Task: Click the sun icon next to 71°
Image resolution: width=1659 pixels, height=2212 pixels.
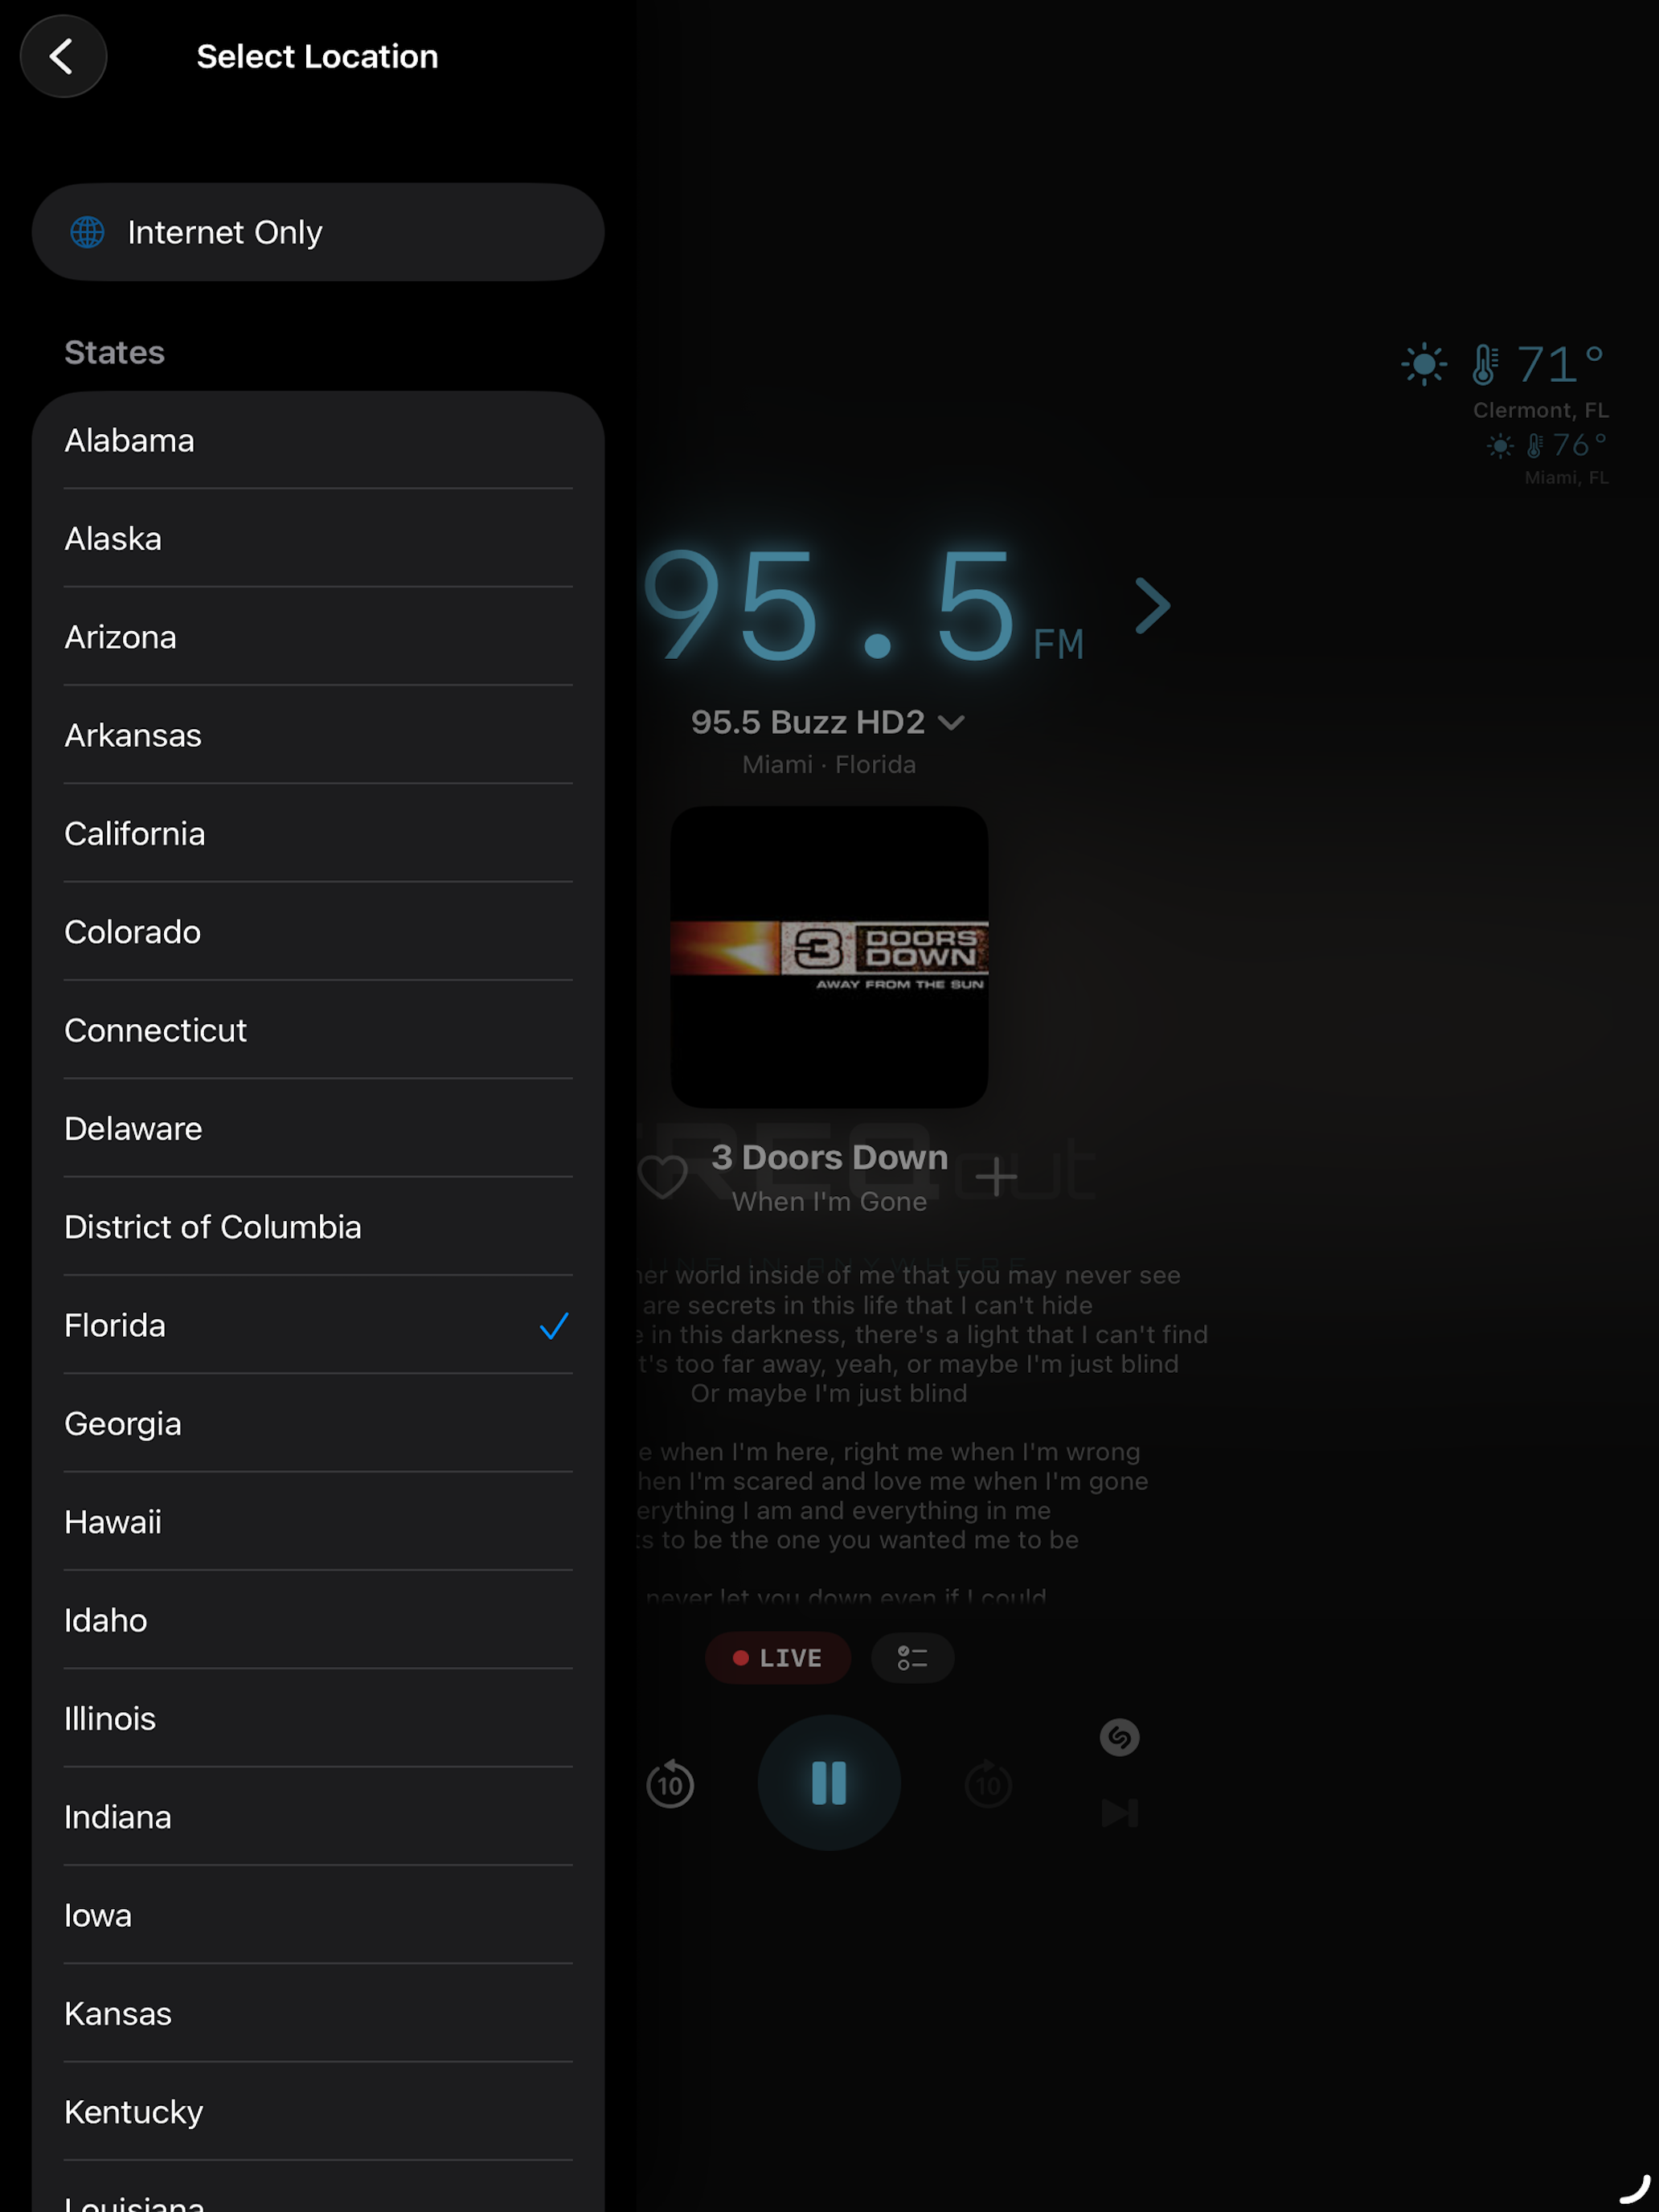Action: point(1424,365)
